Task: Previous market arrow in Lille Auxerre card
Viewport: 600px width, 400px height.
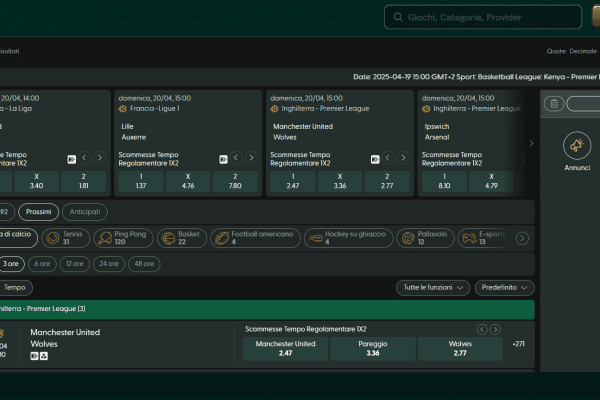Action: pos(236,158)
